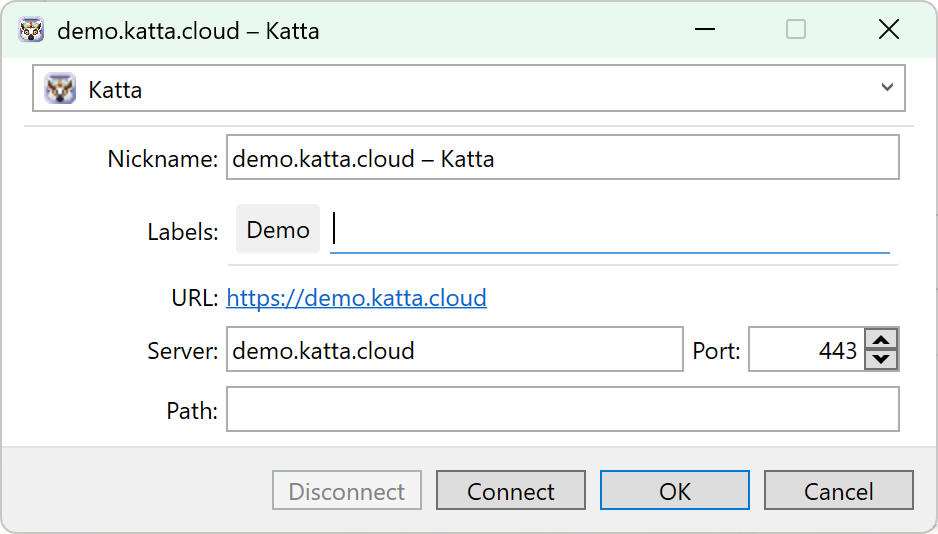Click the Katta lemur icon in title bar

pyautogui.click(x=31, y=29)
